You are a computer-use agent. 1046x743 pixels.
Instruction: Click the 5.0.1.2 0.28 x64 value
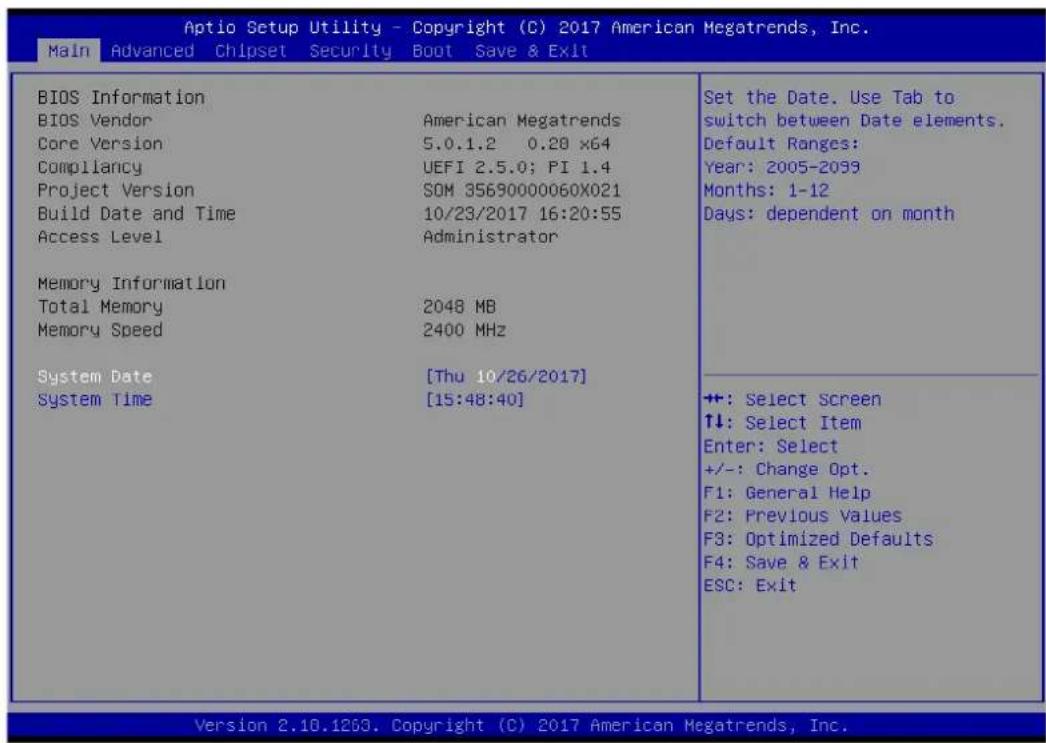[516, 144]
